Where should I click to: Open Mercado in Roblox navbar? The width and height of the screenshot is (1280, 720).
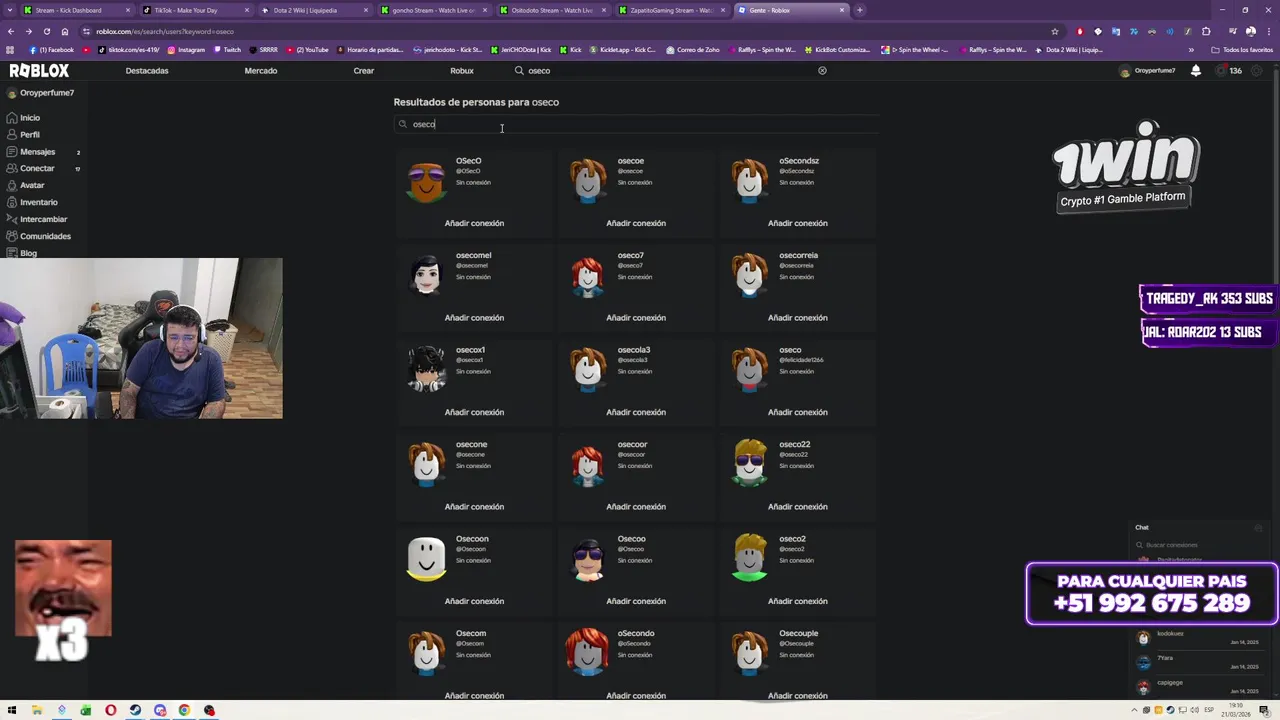coord(261,71)
